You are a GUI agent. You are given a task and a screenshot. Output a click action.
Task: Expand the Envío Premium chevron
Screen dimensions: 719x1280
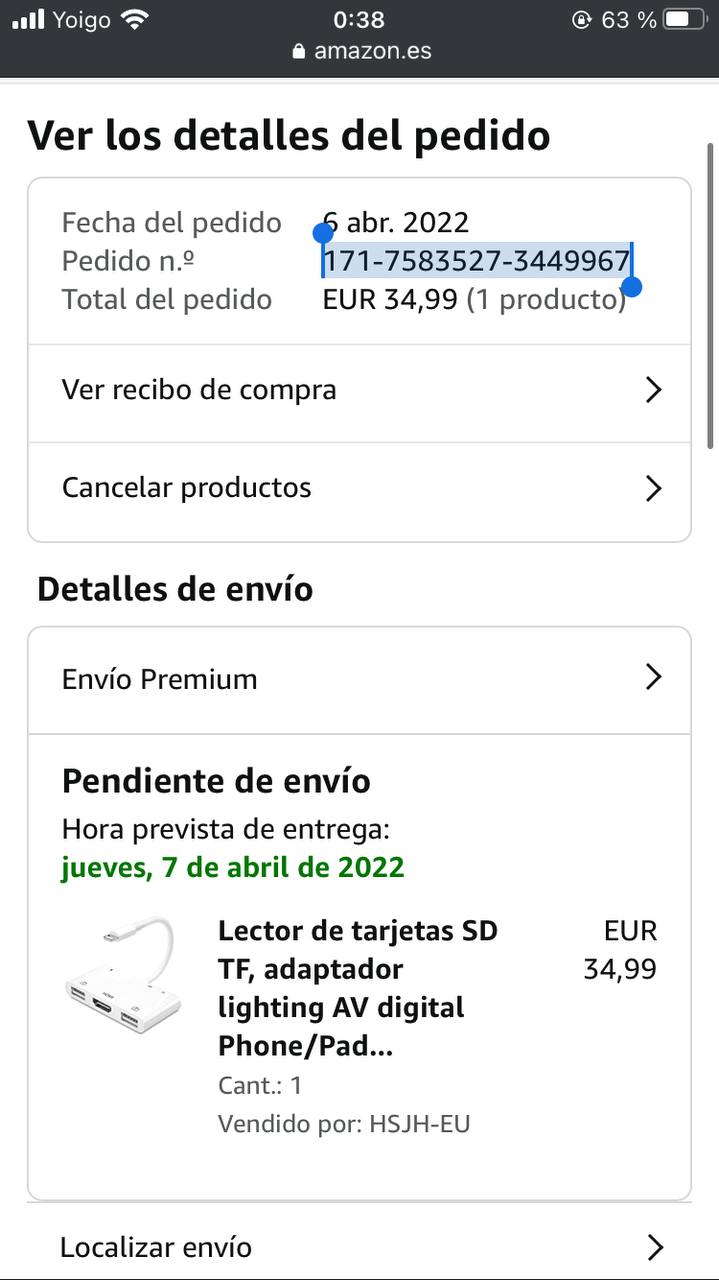[654, 678]
